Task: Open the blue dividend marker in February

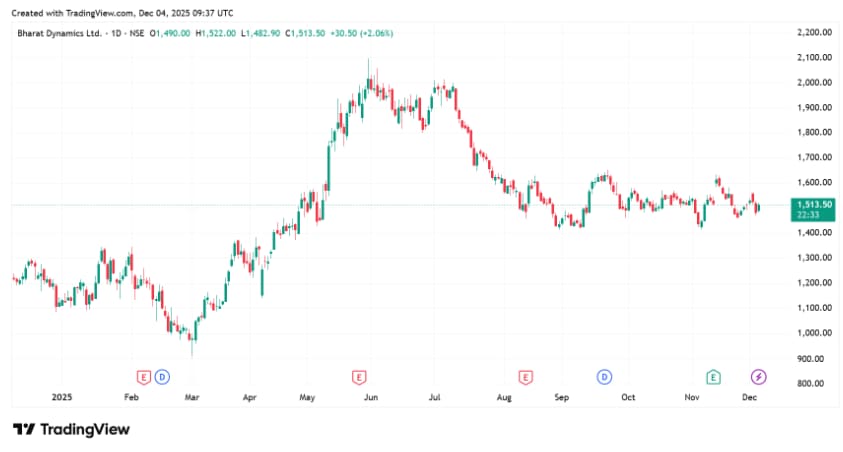Action: point(162,376)
